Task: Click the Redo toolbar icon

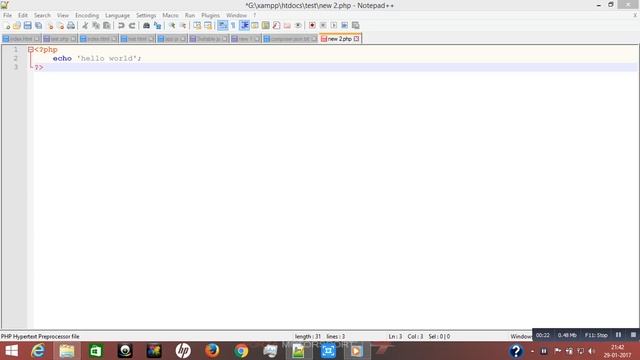Action: tap(132, 25)
